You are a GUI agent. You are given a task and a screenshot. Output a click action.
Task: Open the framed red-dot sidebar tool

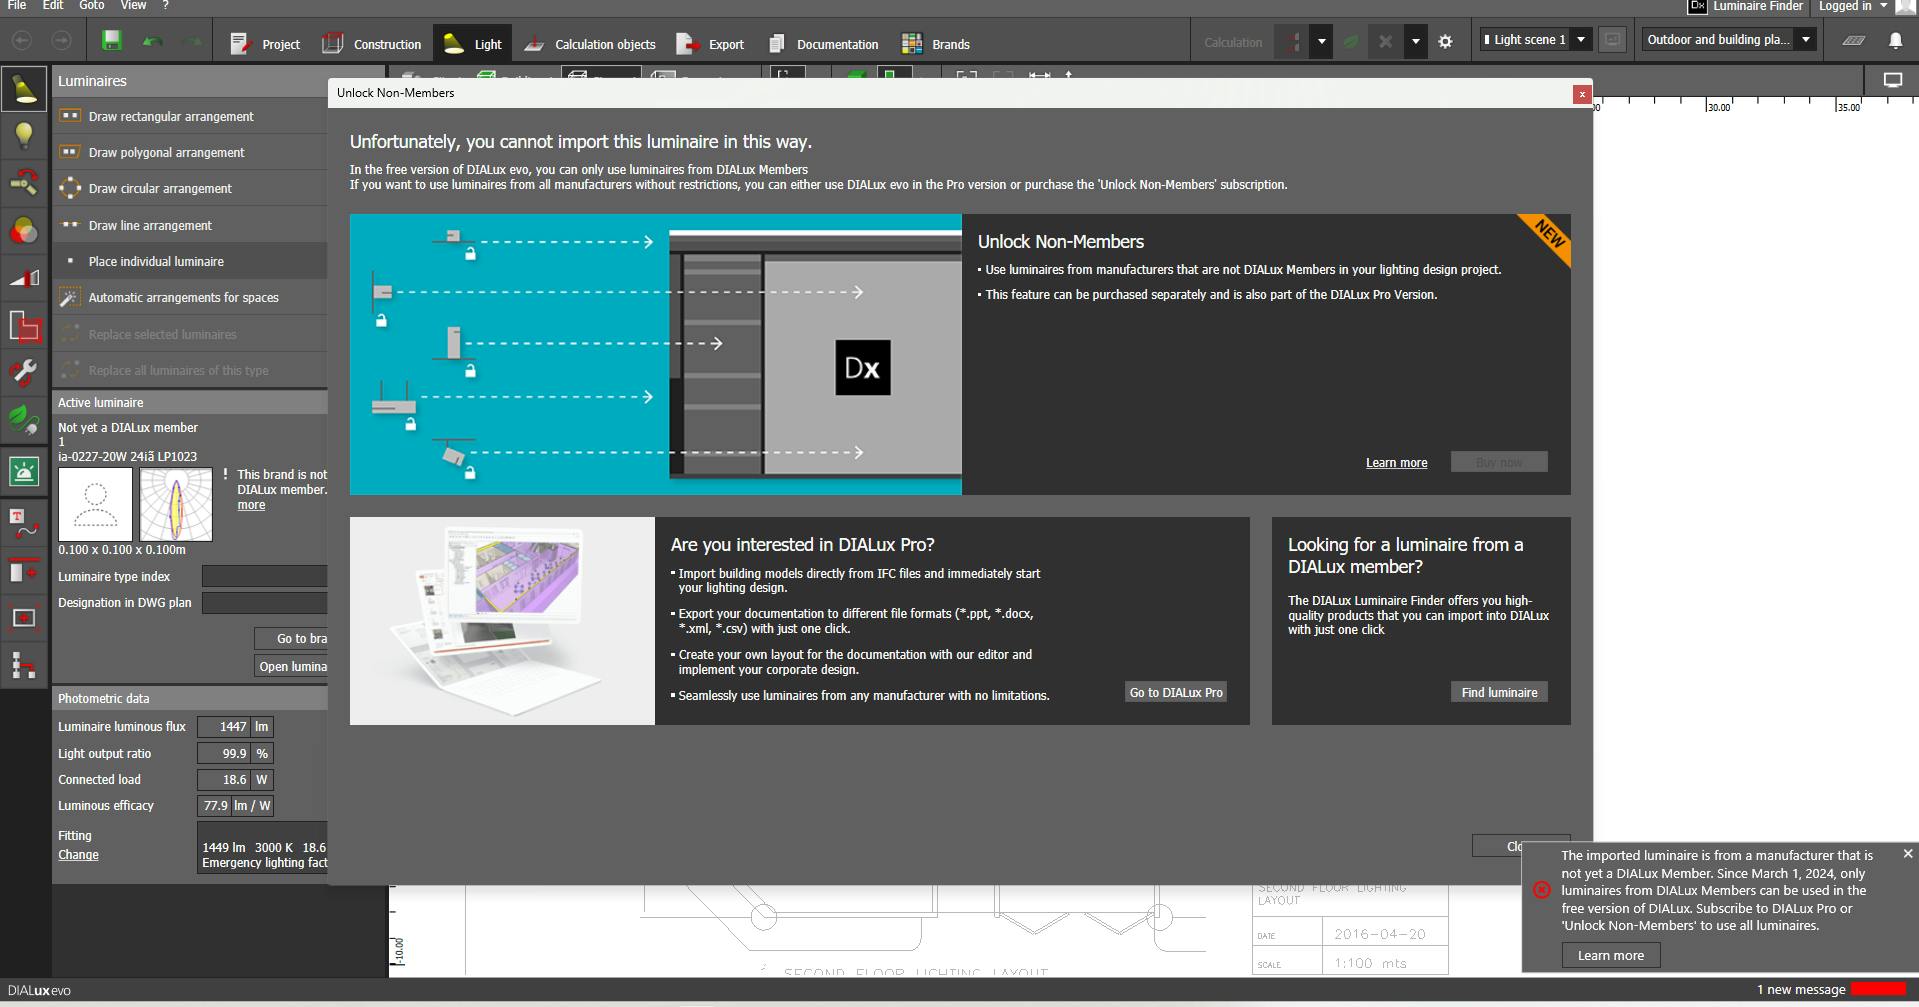(24, 618)
